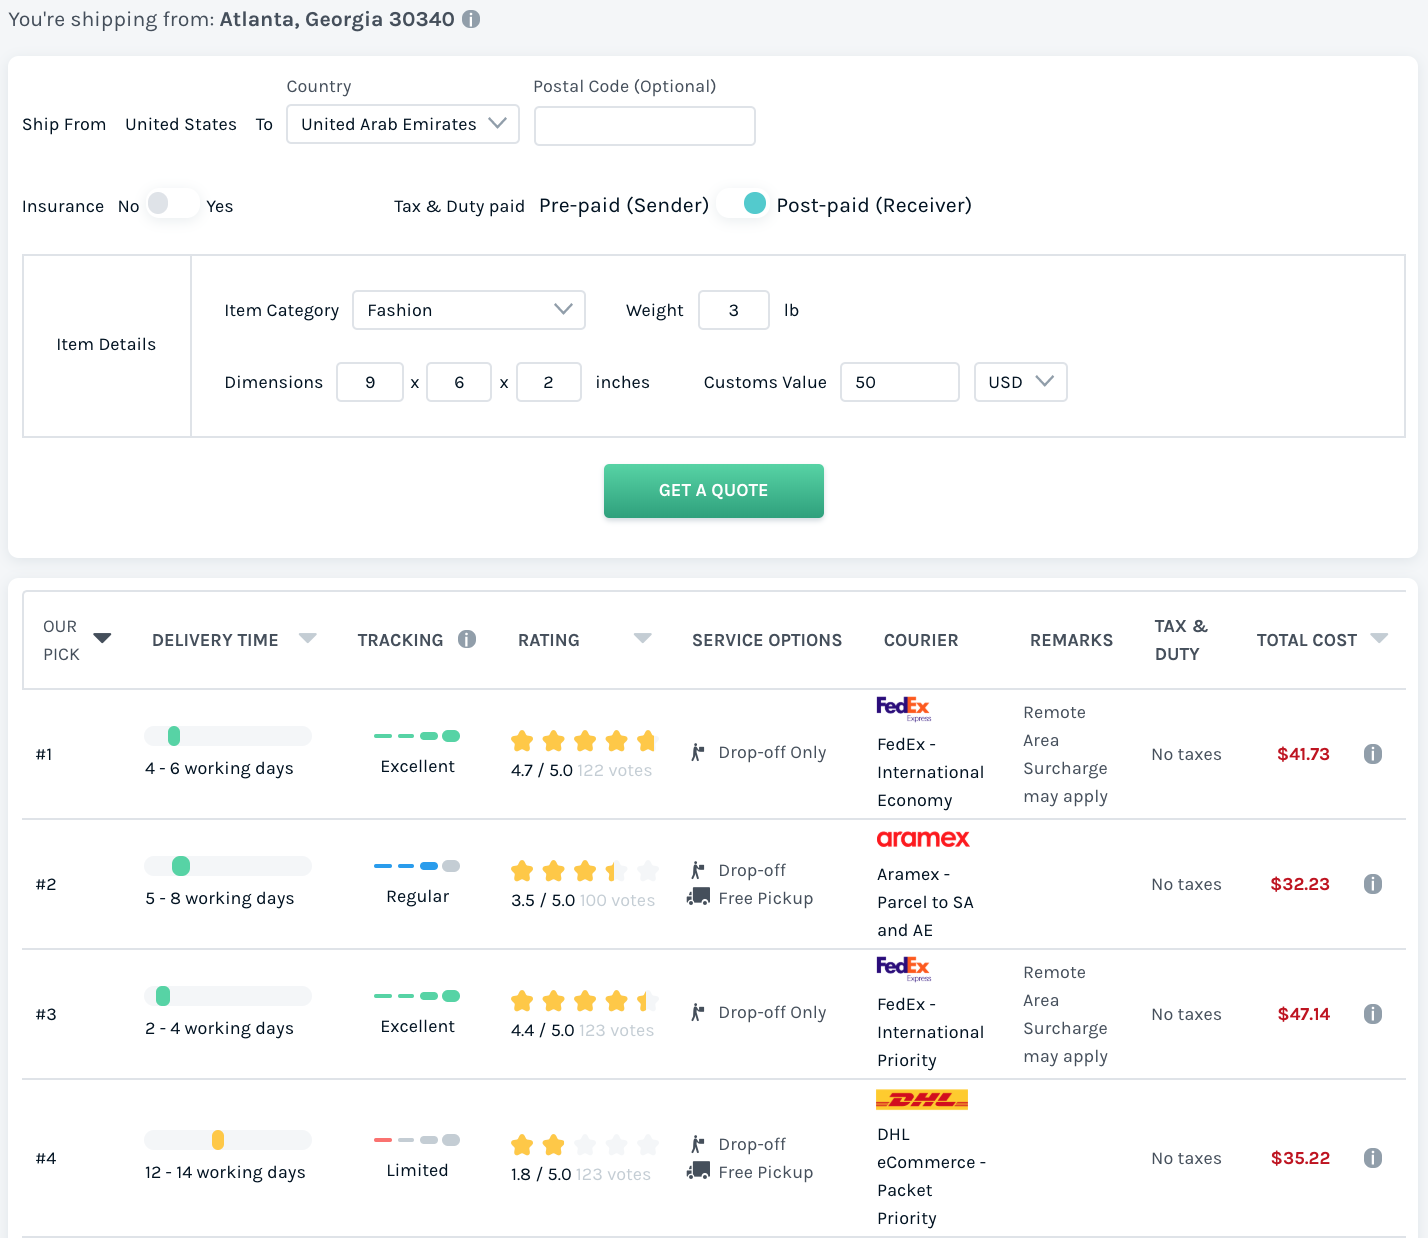1428x1238 pixels.
Task: Click Limited tracking indicator bars
Action: tap(417, 1140)
